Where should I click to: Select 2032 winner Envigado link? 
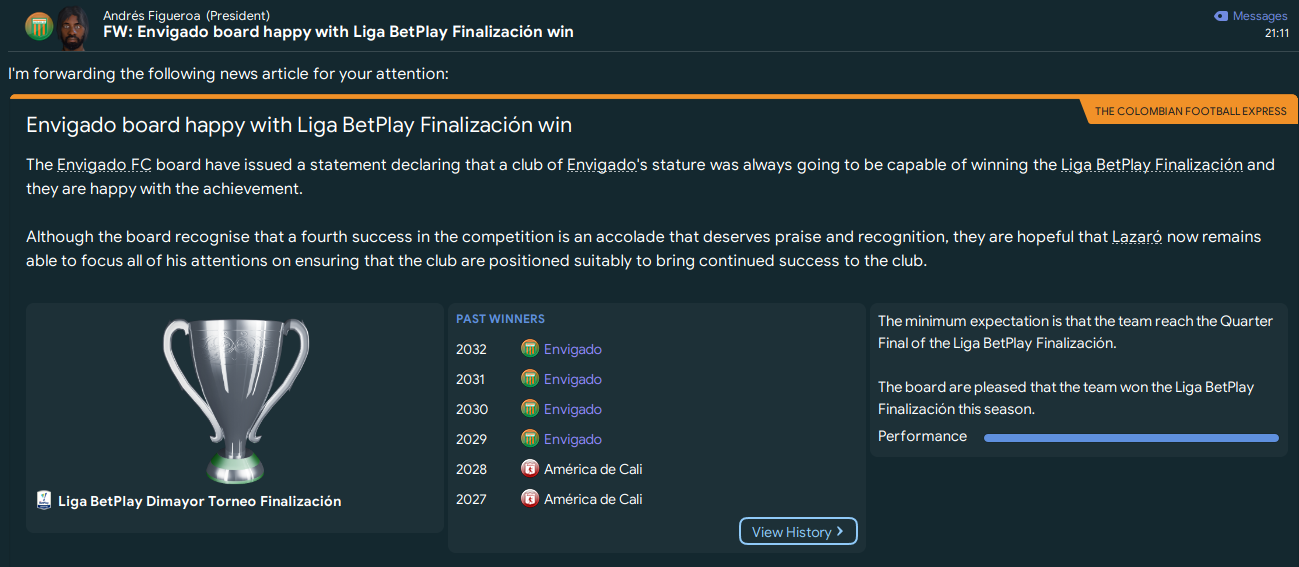click(x=573, y=349)
